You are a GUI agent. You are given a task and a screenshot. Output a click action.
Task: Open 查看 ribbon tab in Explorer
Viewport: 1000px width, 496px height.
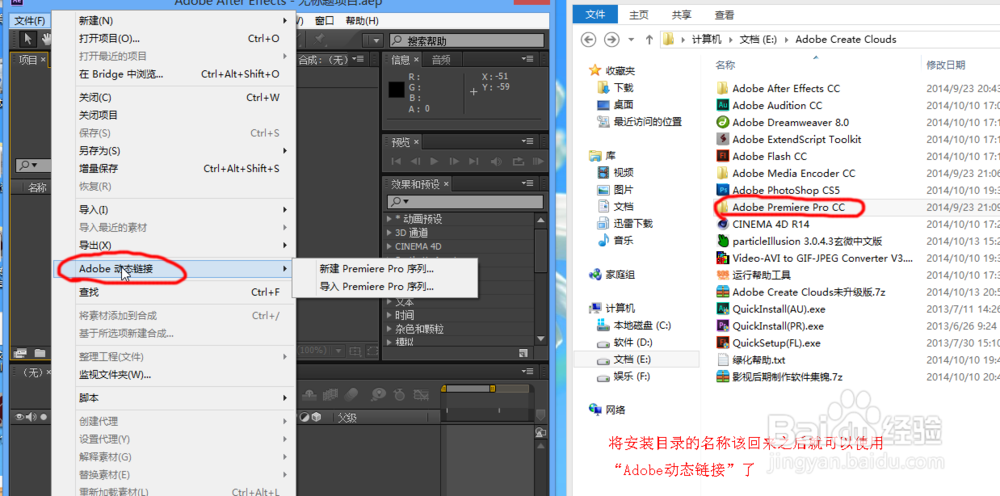tap(724, 15)
